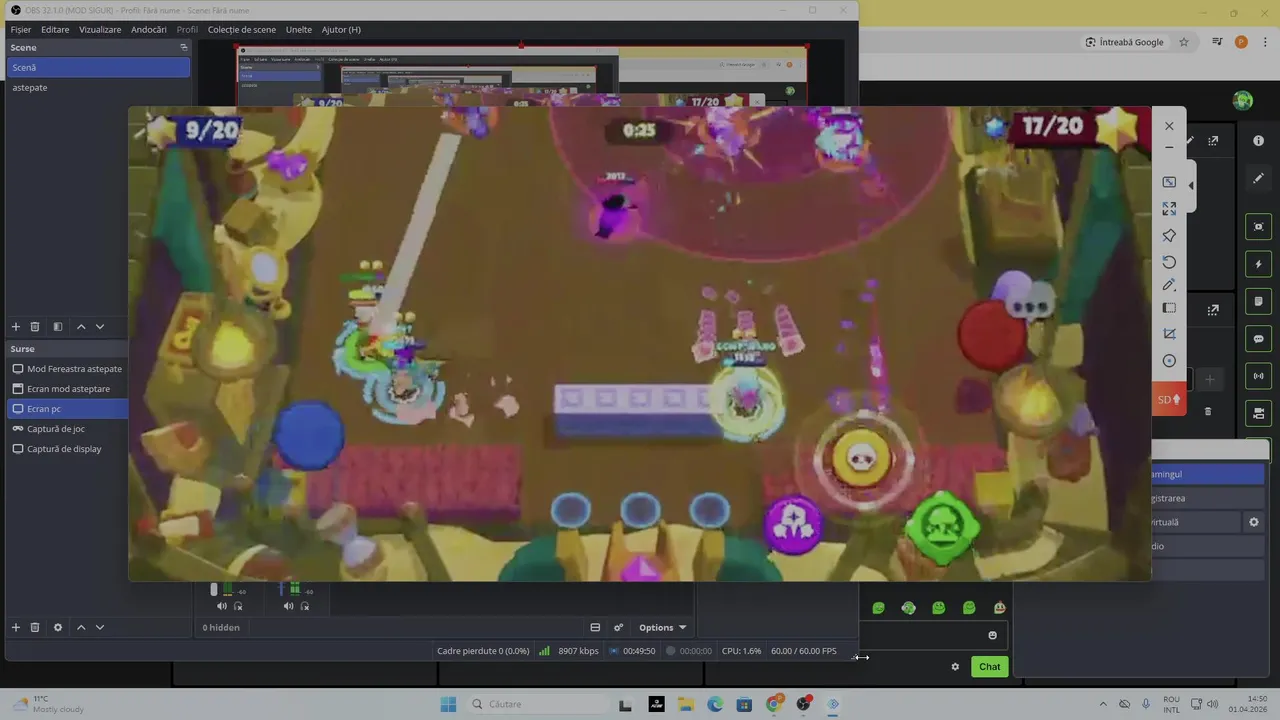Click first icon below minimize in floating toolbar
Image resolution: width=1280 pixels, height=720 pixels.
1169,182
